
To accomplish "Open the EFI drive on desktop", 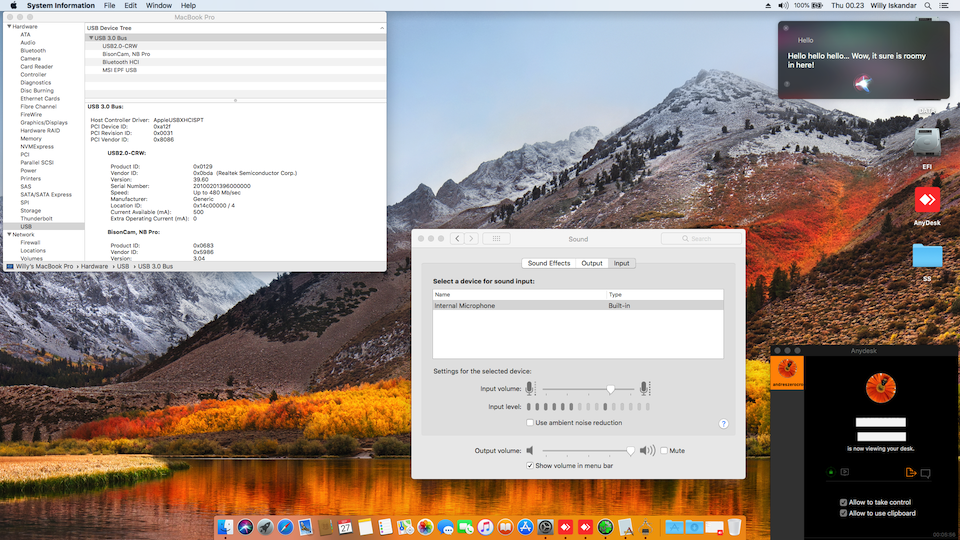I will click(927, 142).
